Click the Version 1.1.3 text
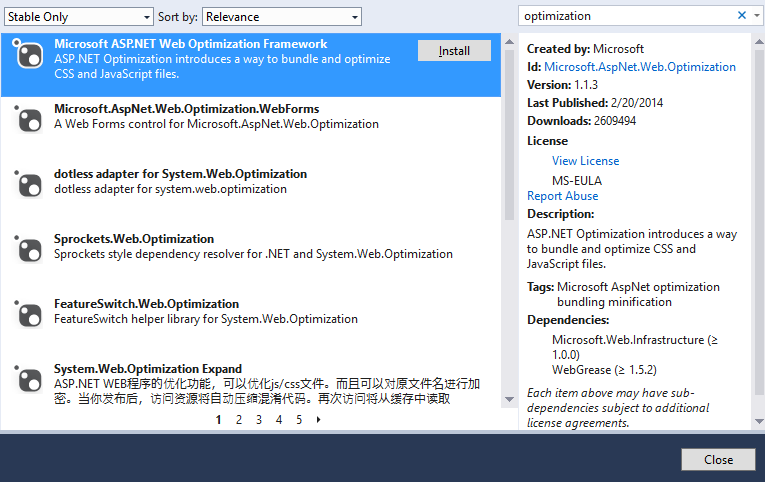 (x=562, y=85)
